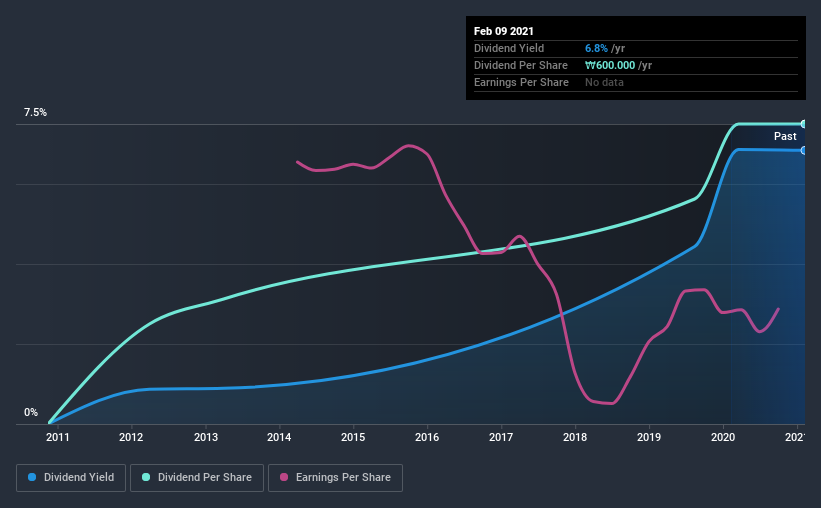
Task: Click the 0% y-axis label
Action: [31, 413]
